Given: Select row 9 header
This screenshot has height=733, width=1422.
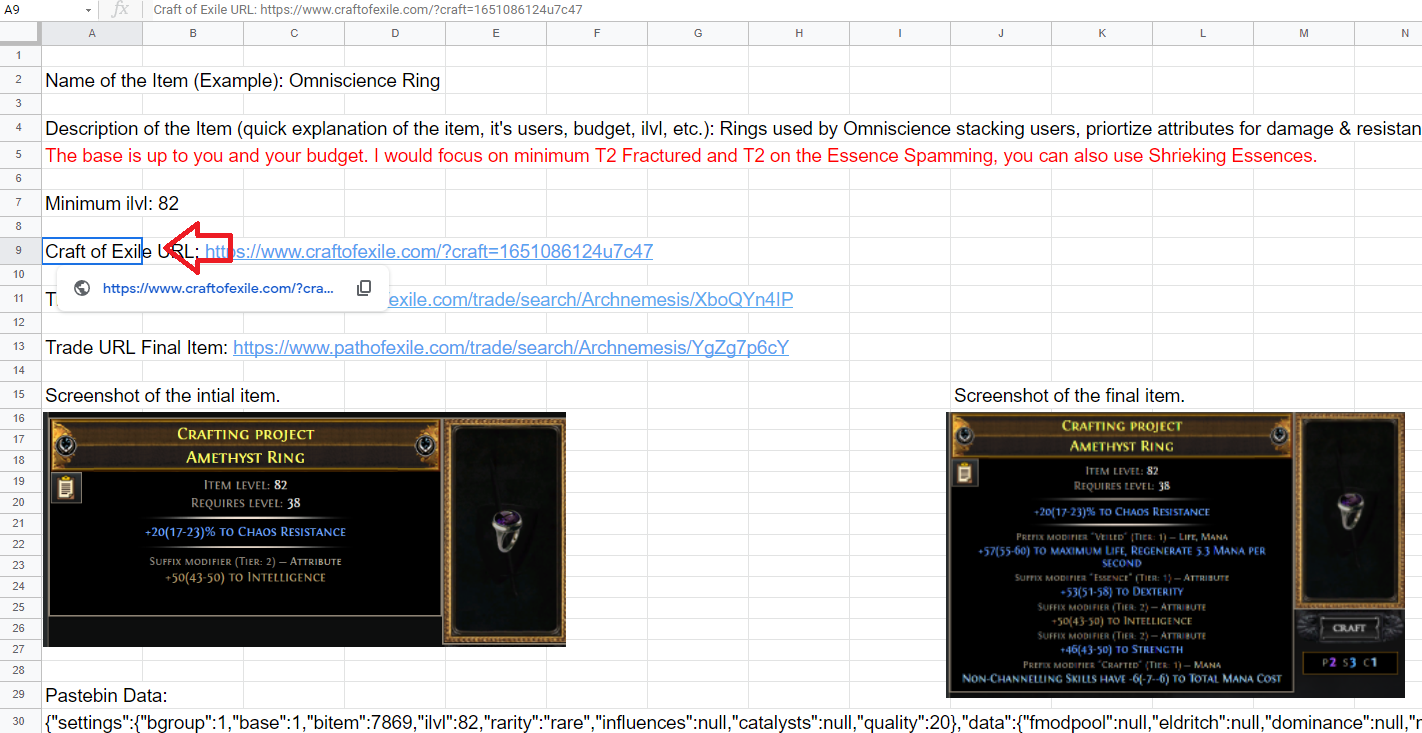Looking at the screenshot, I should click(x=20, y=251).
